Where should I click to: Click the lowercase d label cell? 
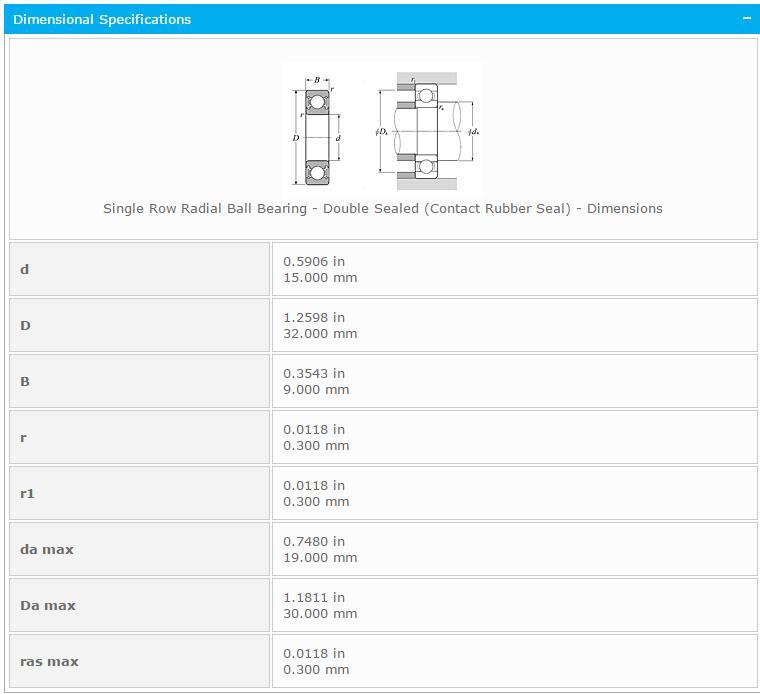[139, 269]
